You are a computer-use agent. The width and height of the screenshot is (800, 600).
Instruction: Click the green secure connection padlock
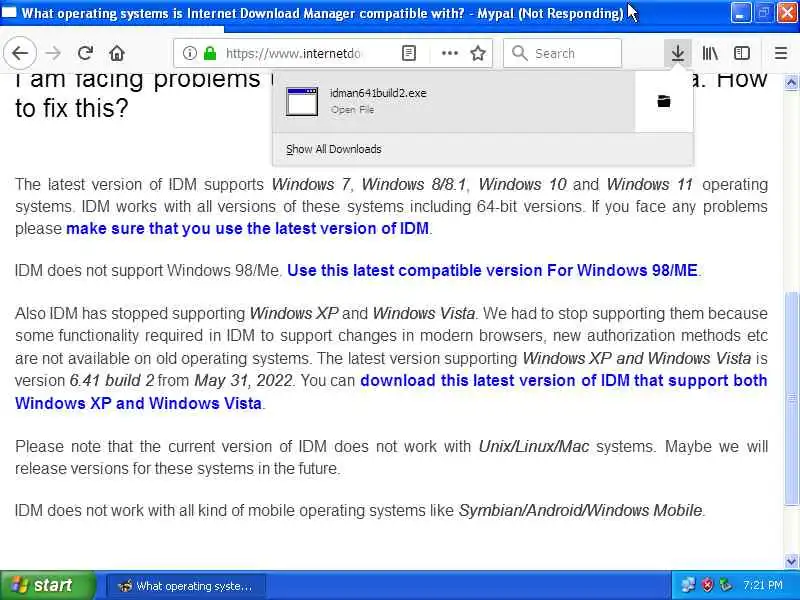pyautogui.click(x=210, y=53)
